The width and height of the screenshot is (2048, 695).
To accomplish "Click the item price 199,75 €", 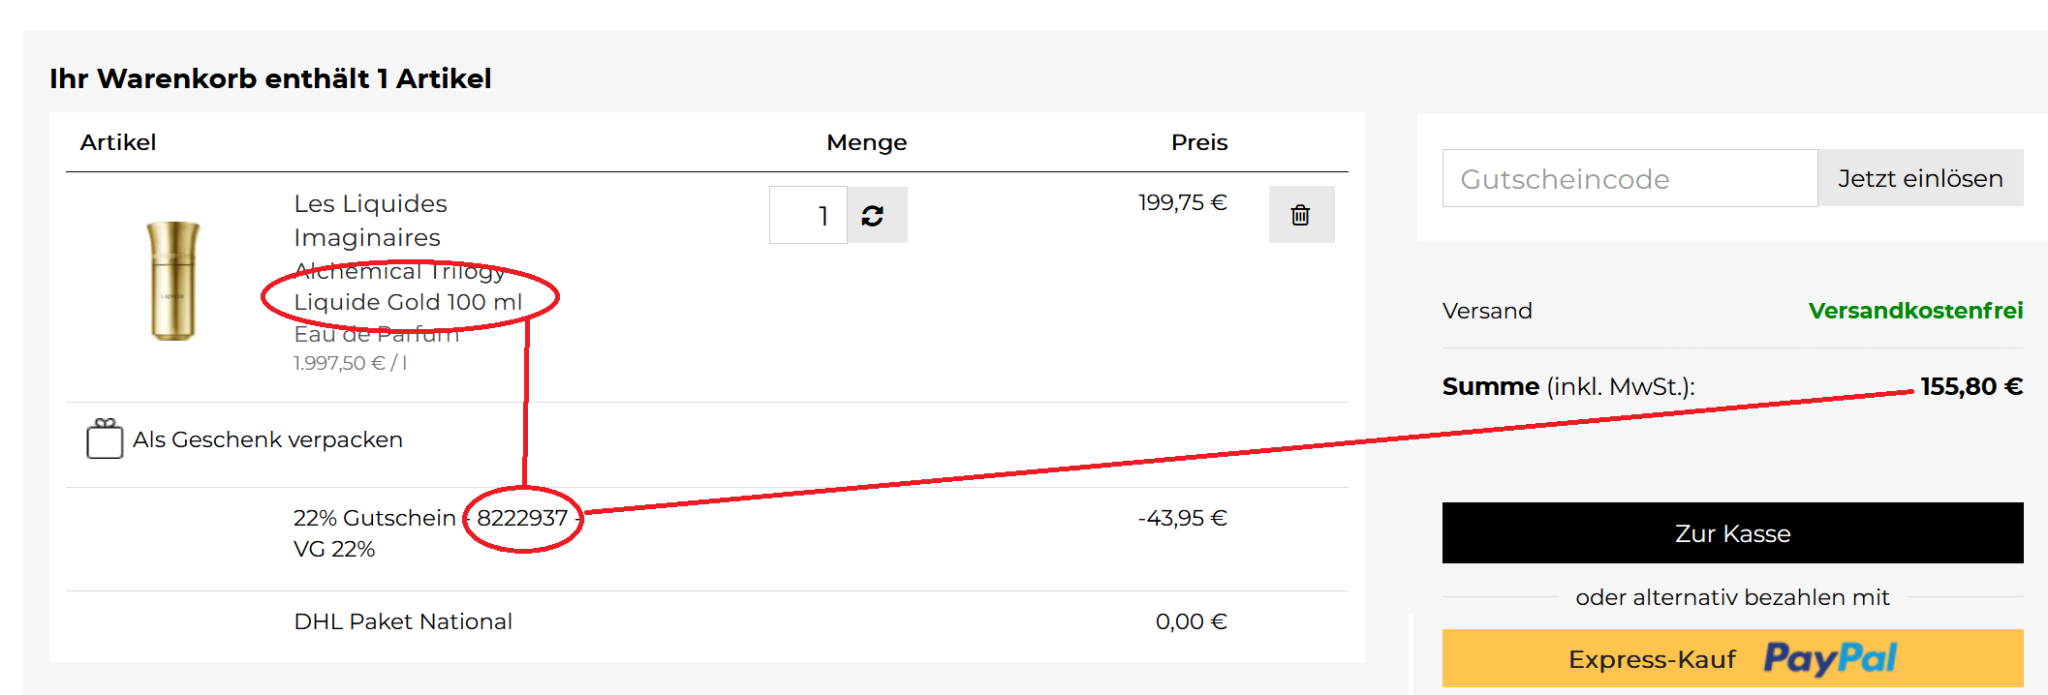I will pos(1182,203).
